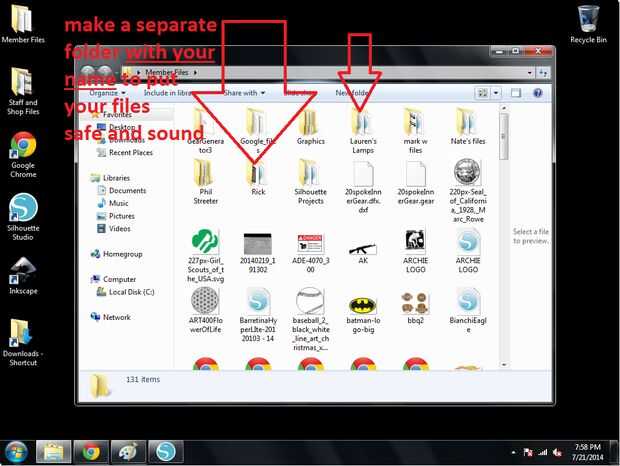Viewport: 620px width, 466px height.
Task: Select the ART400FlowerOfLife file
Action: [x=205, y=310]
